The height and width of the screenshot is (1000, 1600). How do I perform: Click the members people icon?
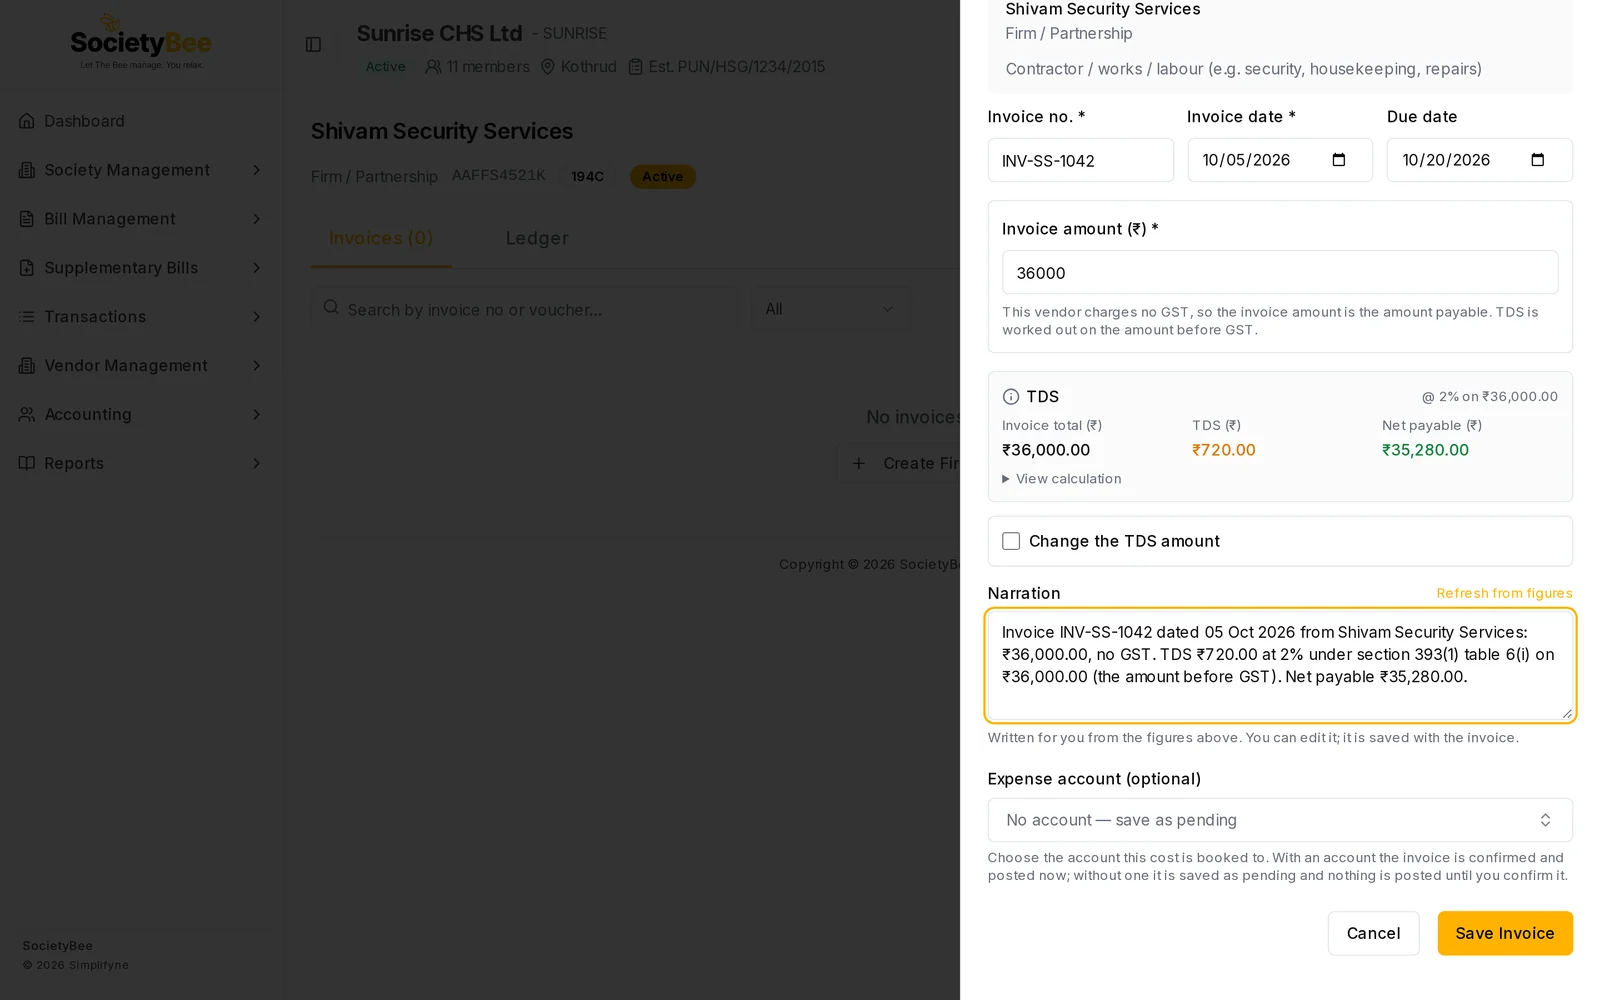434,67
